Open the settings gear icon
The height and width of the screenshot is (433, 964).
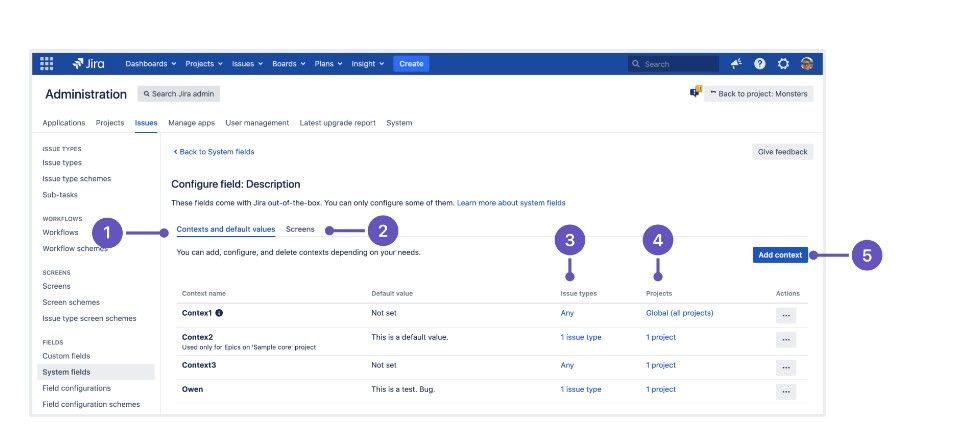click(x=783, y=63)
